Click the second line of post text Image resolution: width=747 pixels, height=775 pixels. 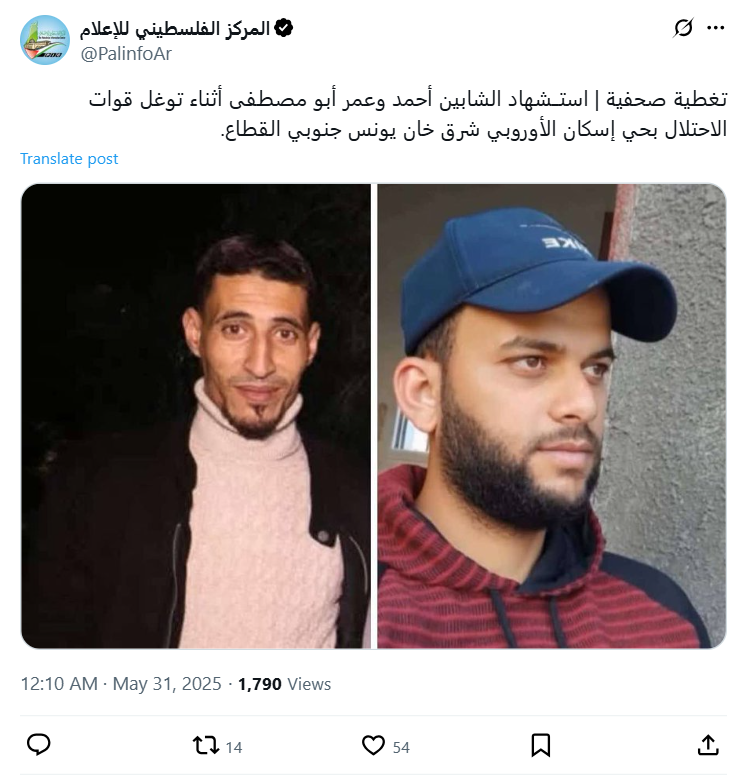coord(474,130)
